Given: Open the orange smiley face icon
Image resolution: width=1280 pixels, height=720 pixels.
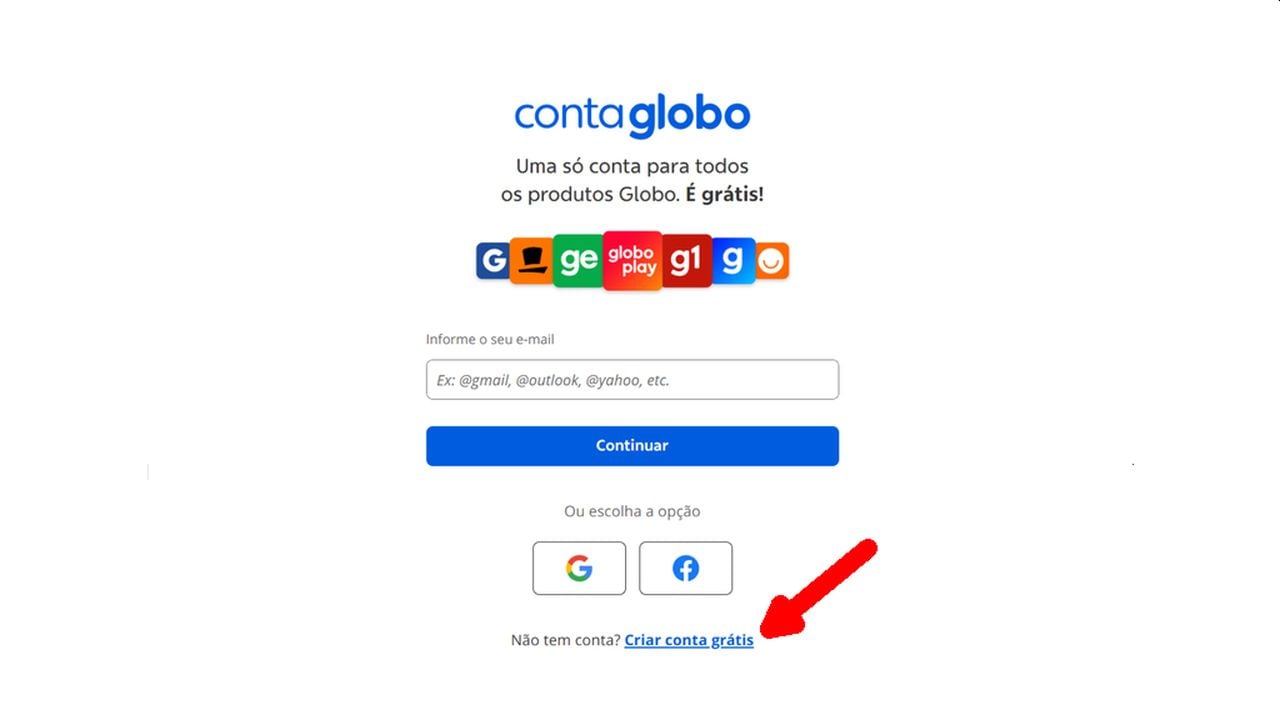Looking at the screenshot, I should (x=772, y=261).
